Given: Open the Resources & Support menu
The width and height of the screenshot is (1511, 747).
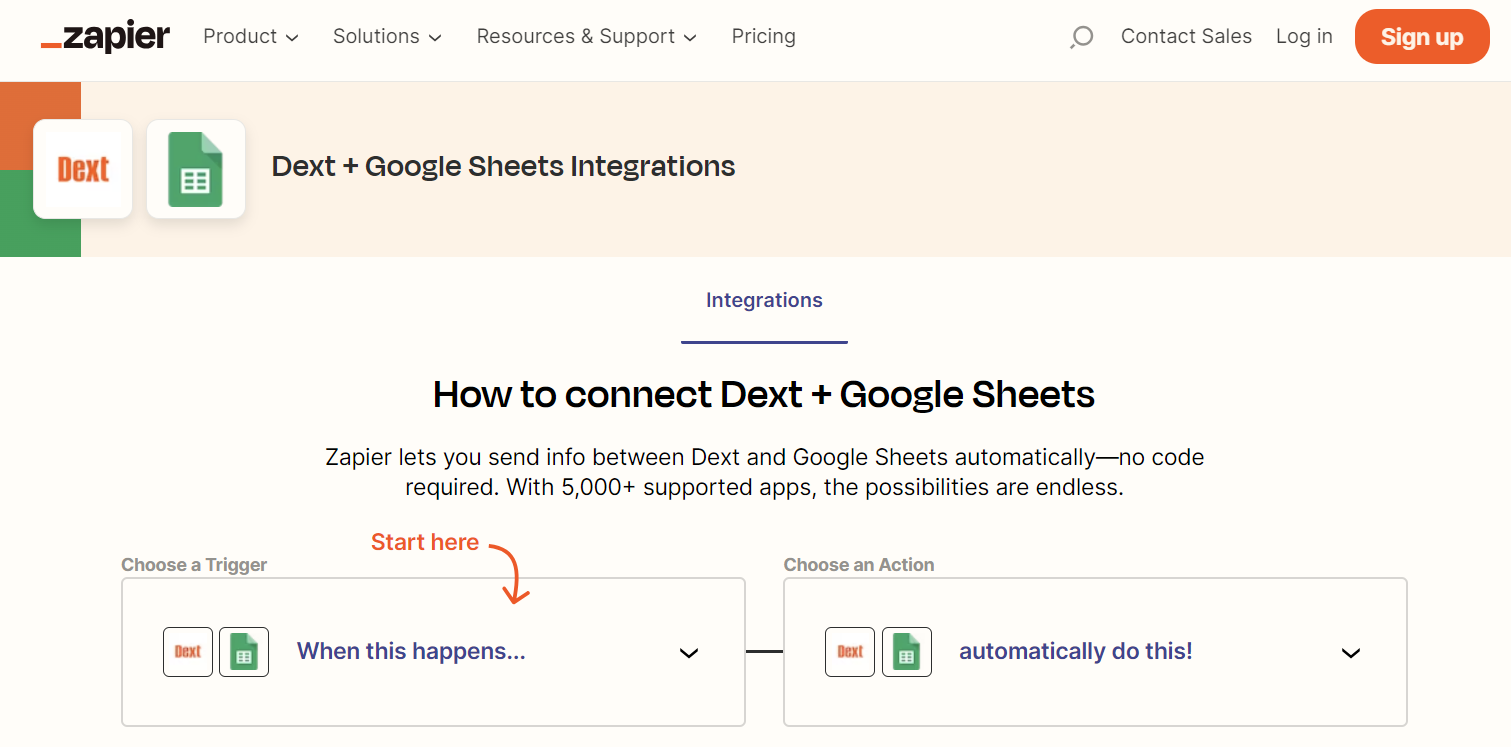Looking at the screenshot, I should pyautogui.click(x=587, y=36).
